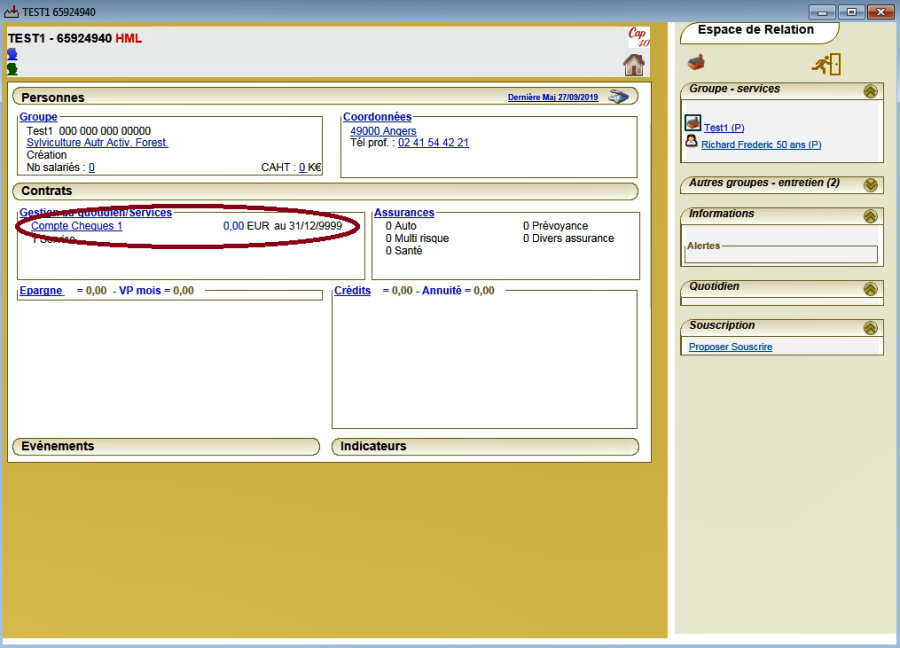Expand the Autres groupes - entretien panel
Viewport: 900px width, 648px height.
pos(870,185)
